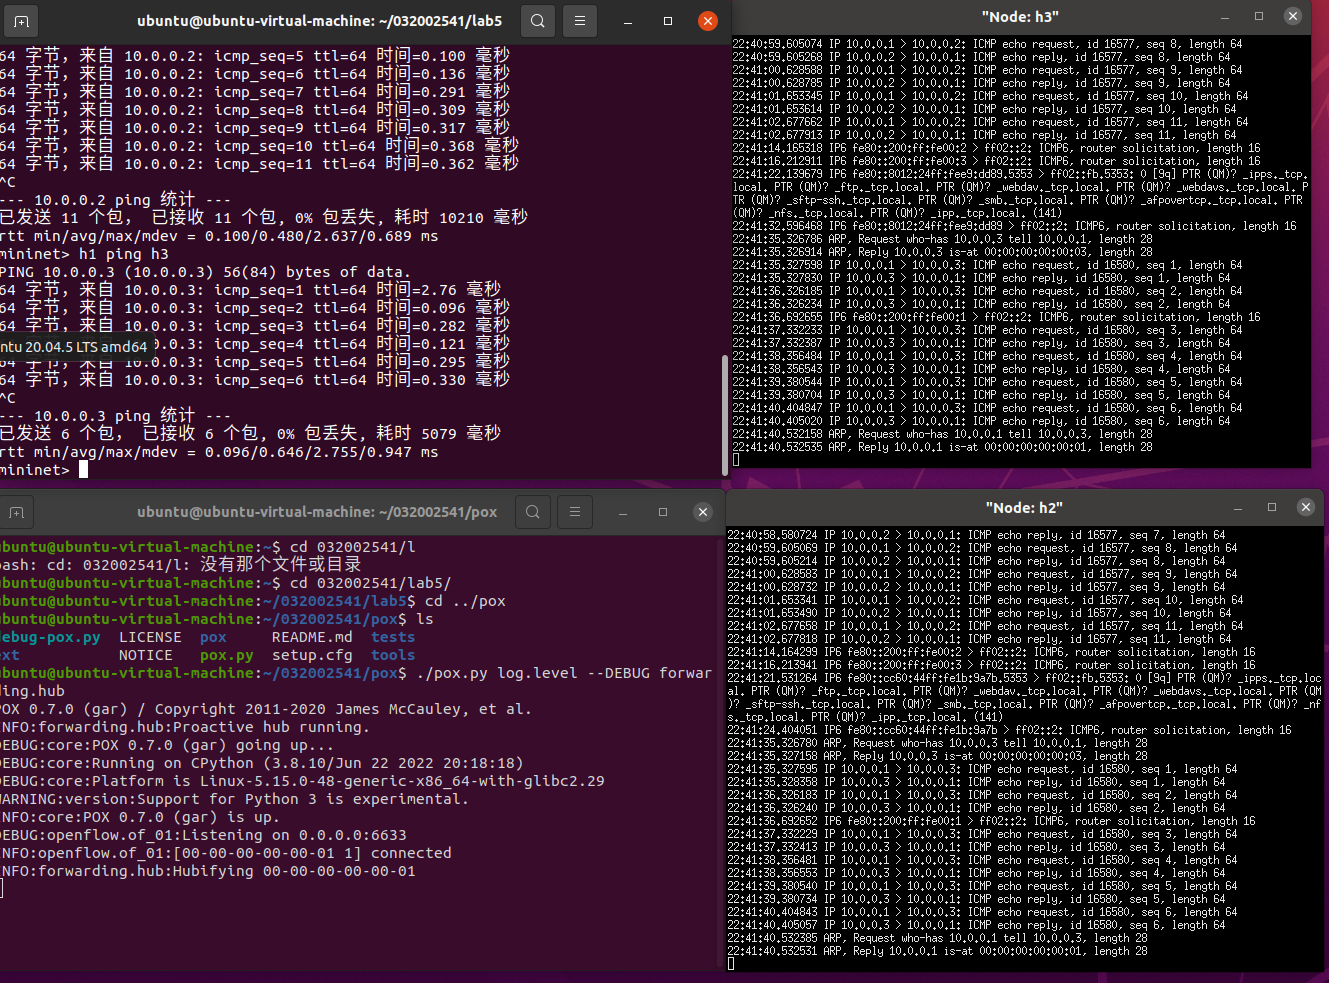Click the 22:41:35.326786 ARP Request line in h3
The width and height of the screenshot is (1329, 983).
[x=943, y=239]
